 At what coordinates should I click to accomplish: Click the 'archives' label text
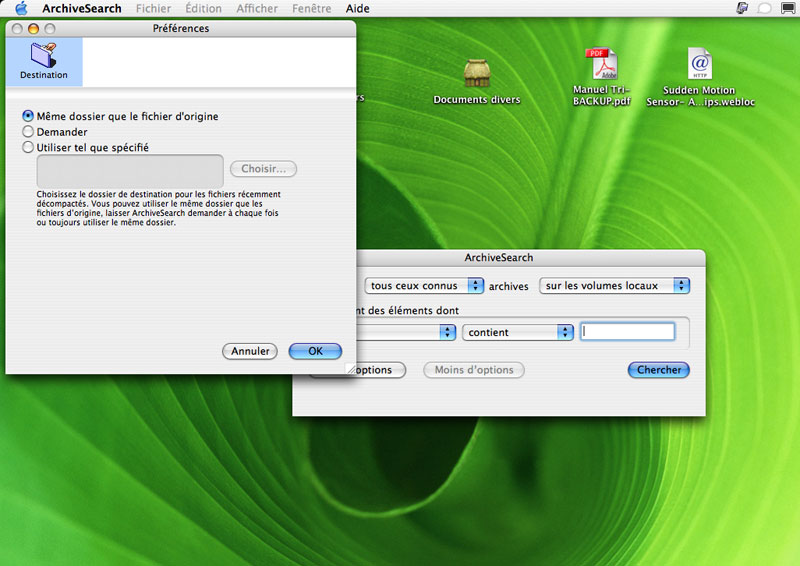(x=508, y=286)
